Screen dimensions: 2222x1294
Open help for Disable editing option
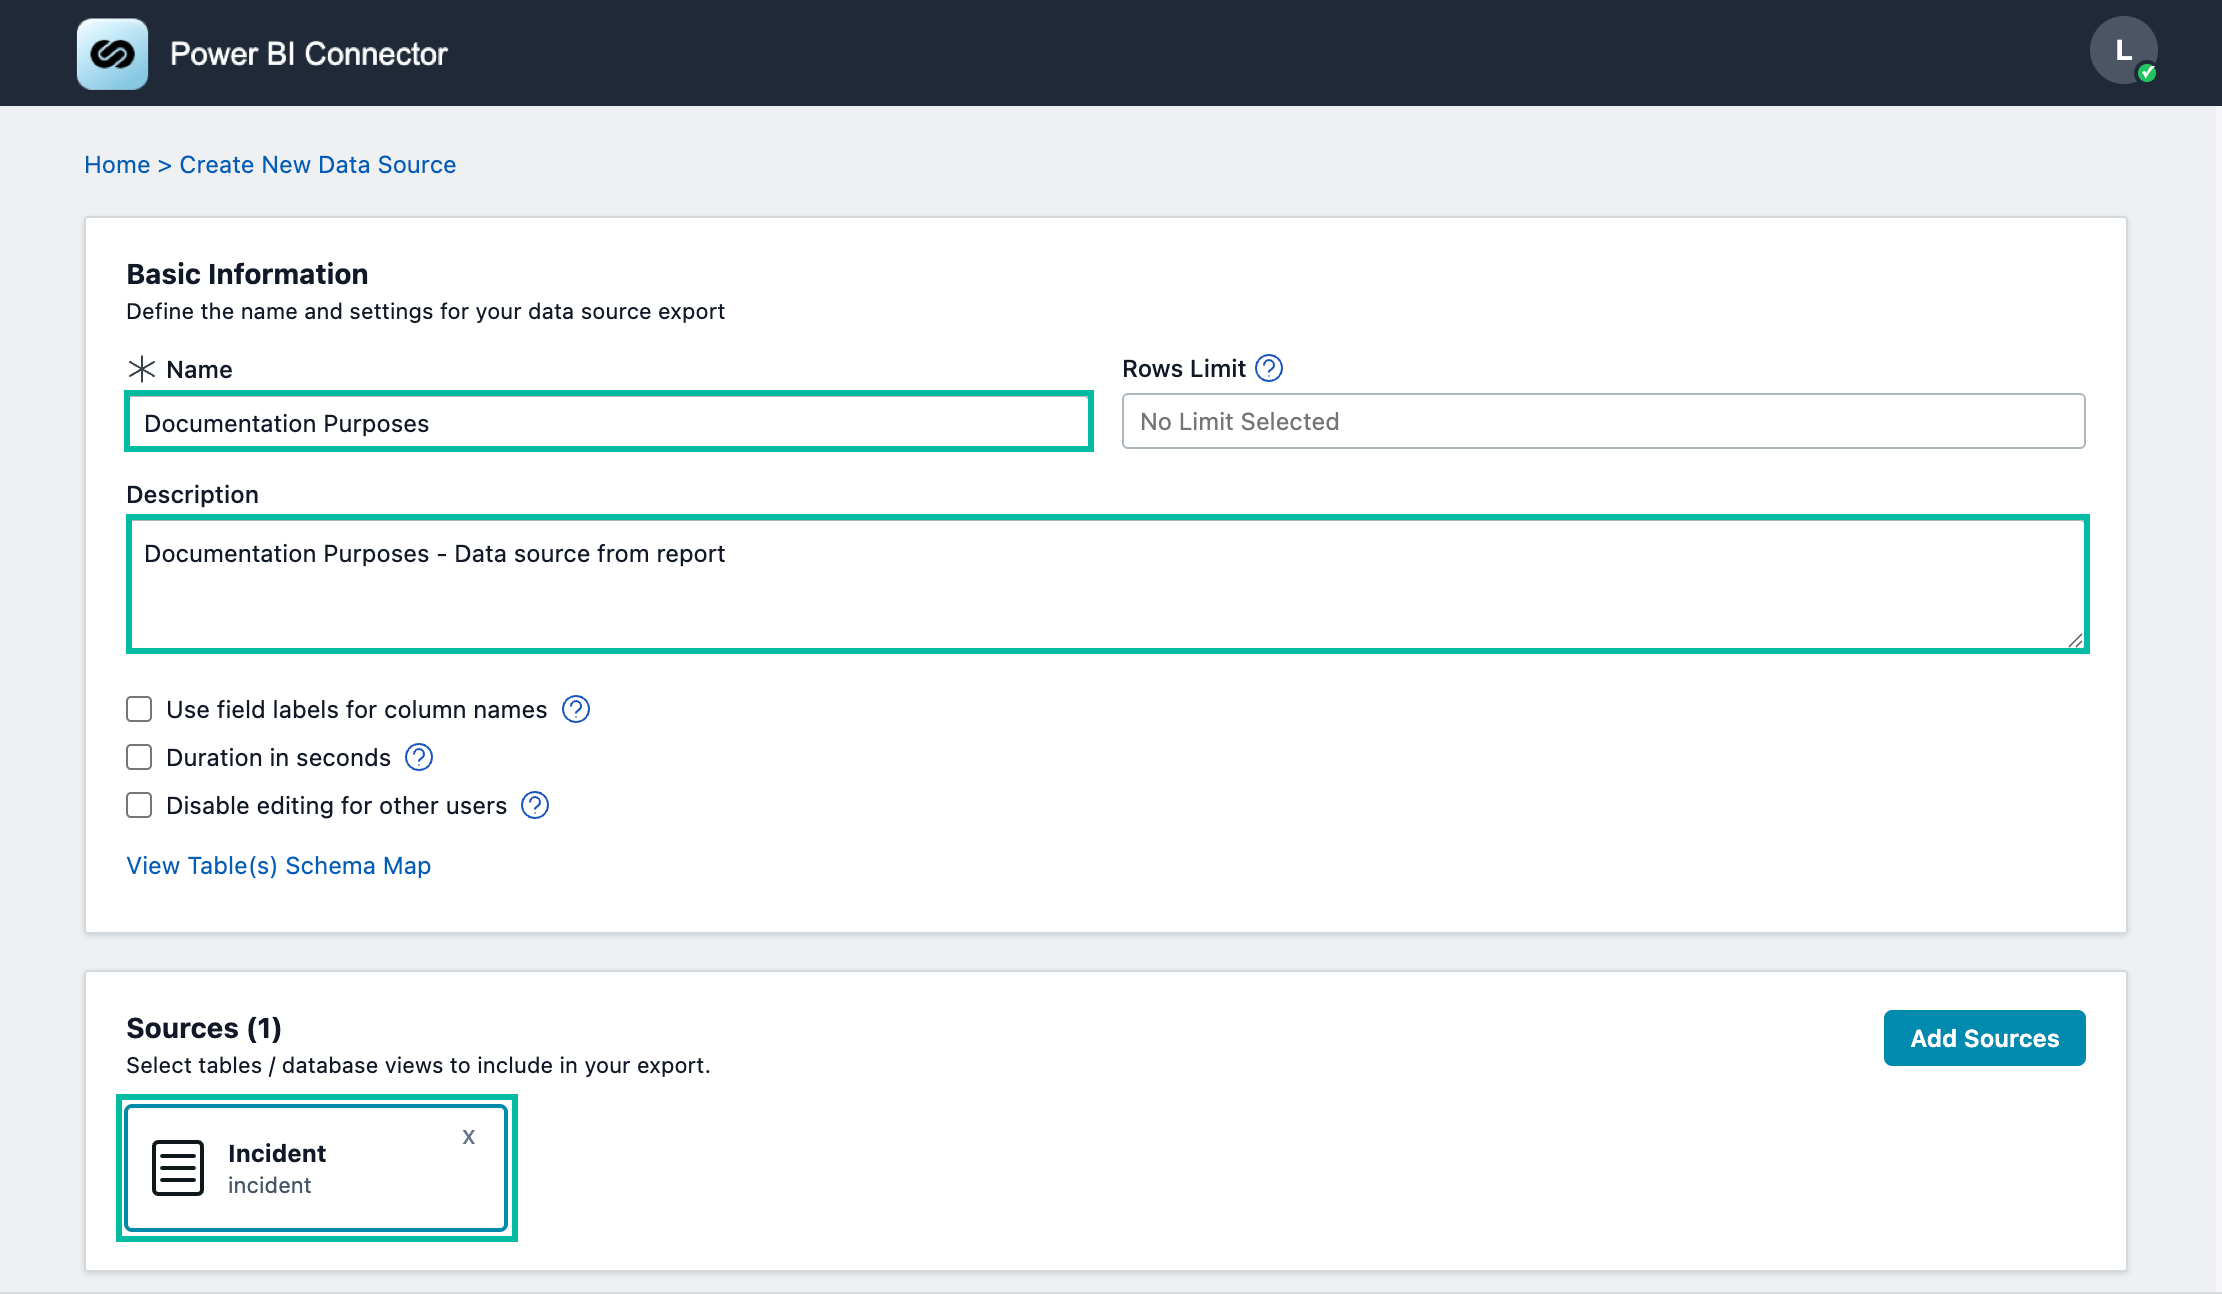535,805
